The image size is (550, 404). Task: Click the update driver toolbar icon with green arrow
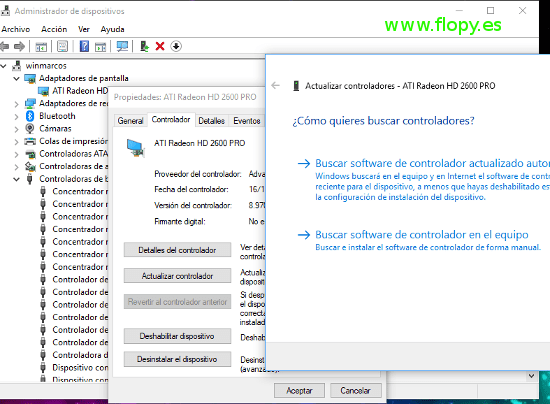point(144,46)
